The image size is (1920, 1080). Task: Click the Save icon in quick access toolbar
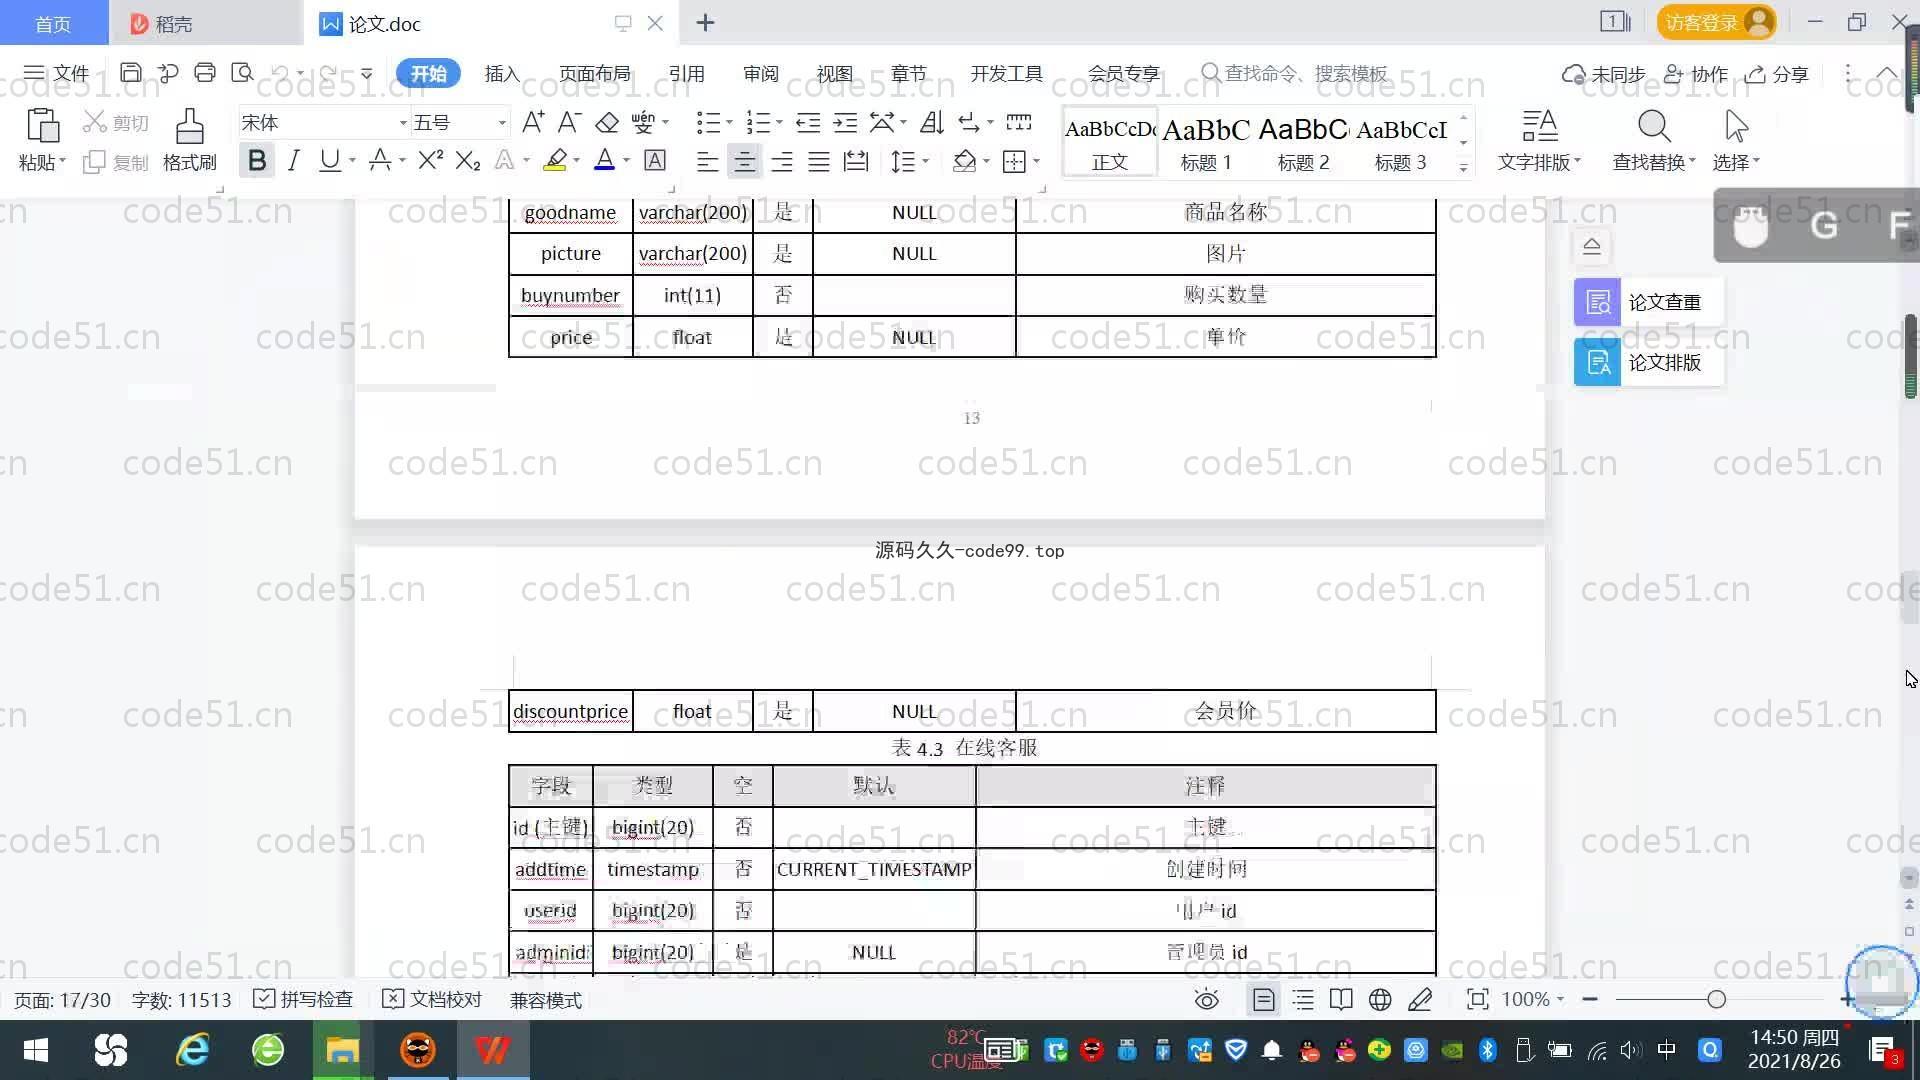(x=130, y=73)
